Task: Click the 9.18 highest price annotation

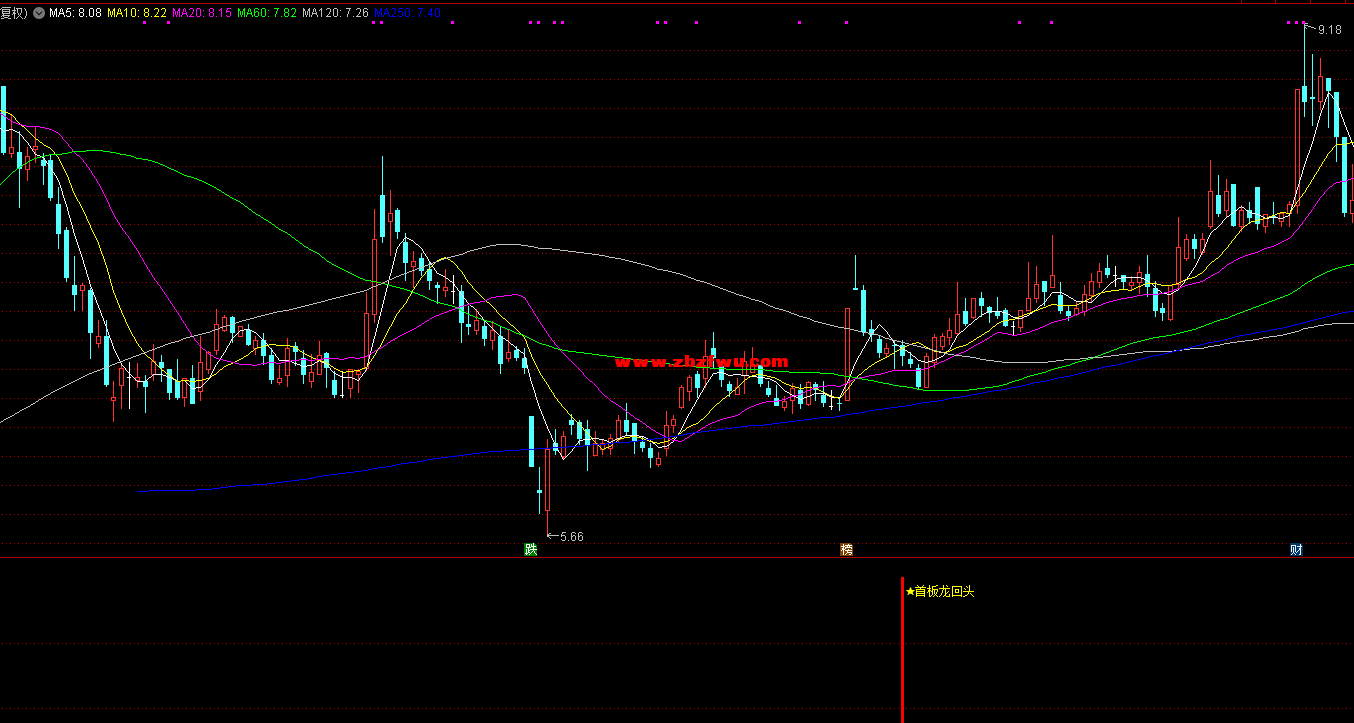Action: pyautogui.click(x=1329, y=30)
